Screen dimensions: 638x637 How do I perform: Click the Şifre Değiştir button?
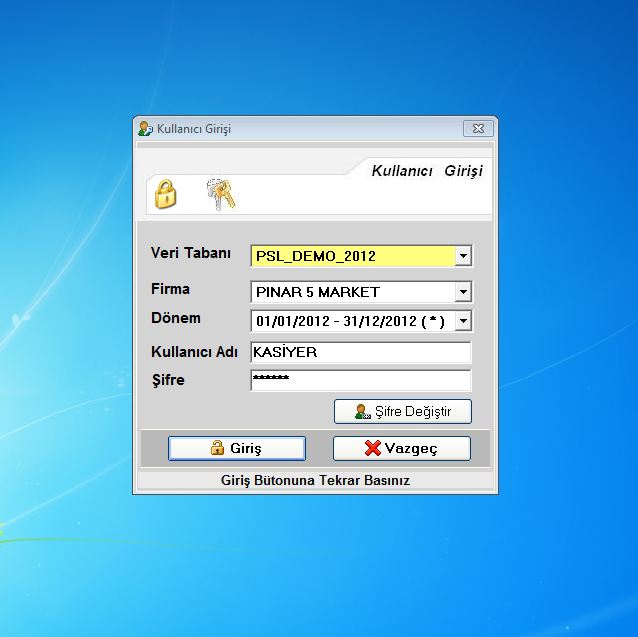point(403,411)
